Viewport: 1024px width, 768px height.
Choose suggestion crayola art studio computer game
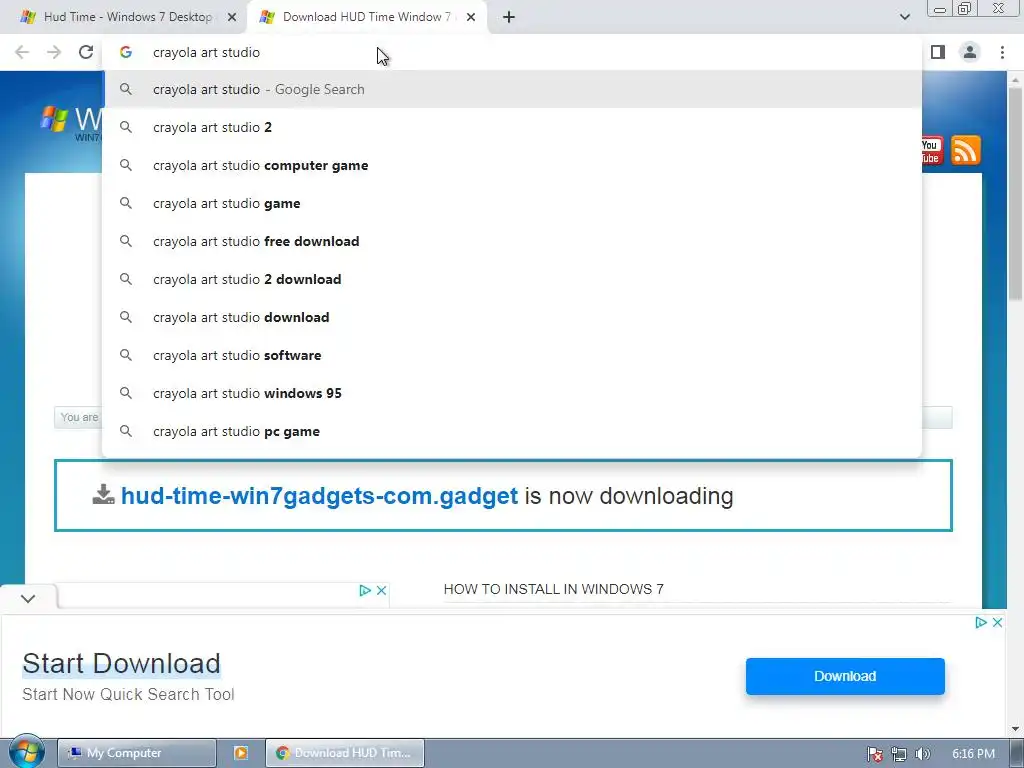[512, 165]
